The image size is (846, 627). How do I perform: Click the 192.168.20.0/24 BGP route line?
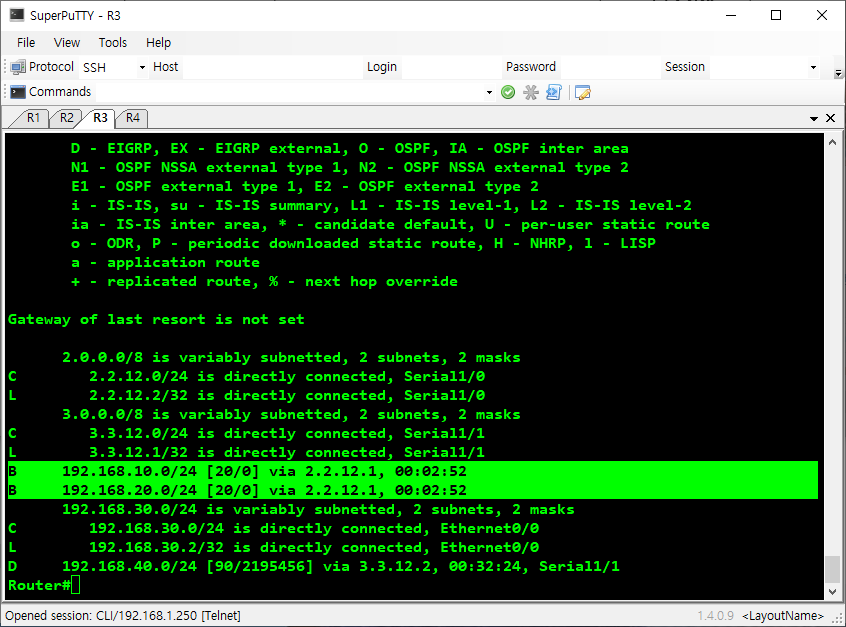point(413,490)
